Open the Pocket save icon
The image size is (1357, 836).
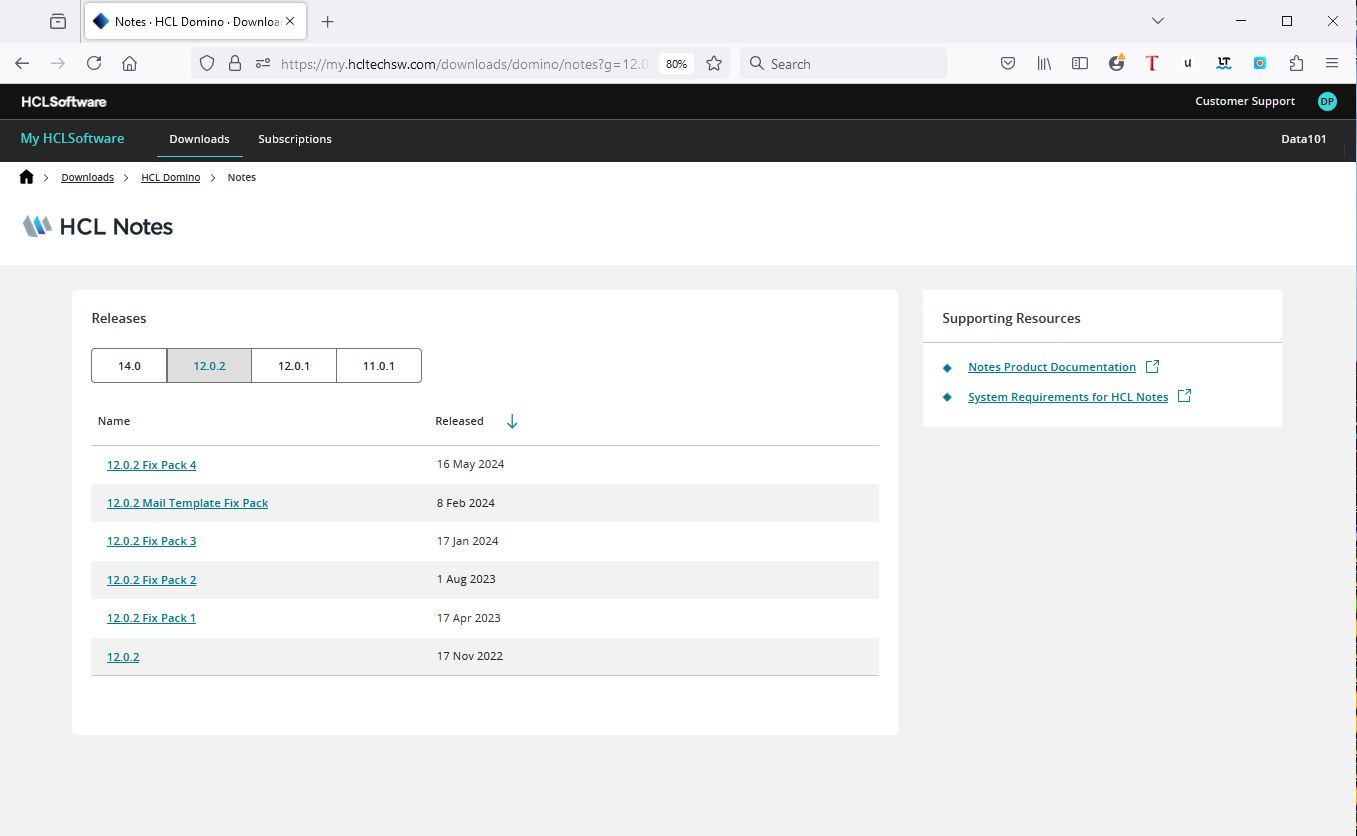pyautogui.click(x=1008, y=63)
